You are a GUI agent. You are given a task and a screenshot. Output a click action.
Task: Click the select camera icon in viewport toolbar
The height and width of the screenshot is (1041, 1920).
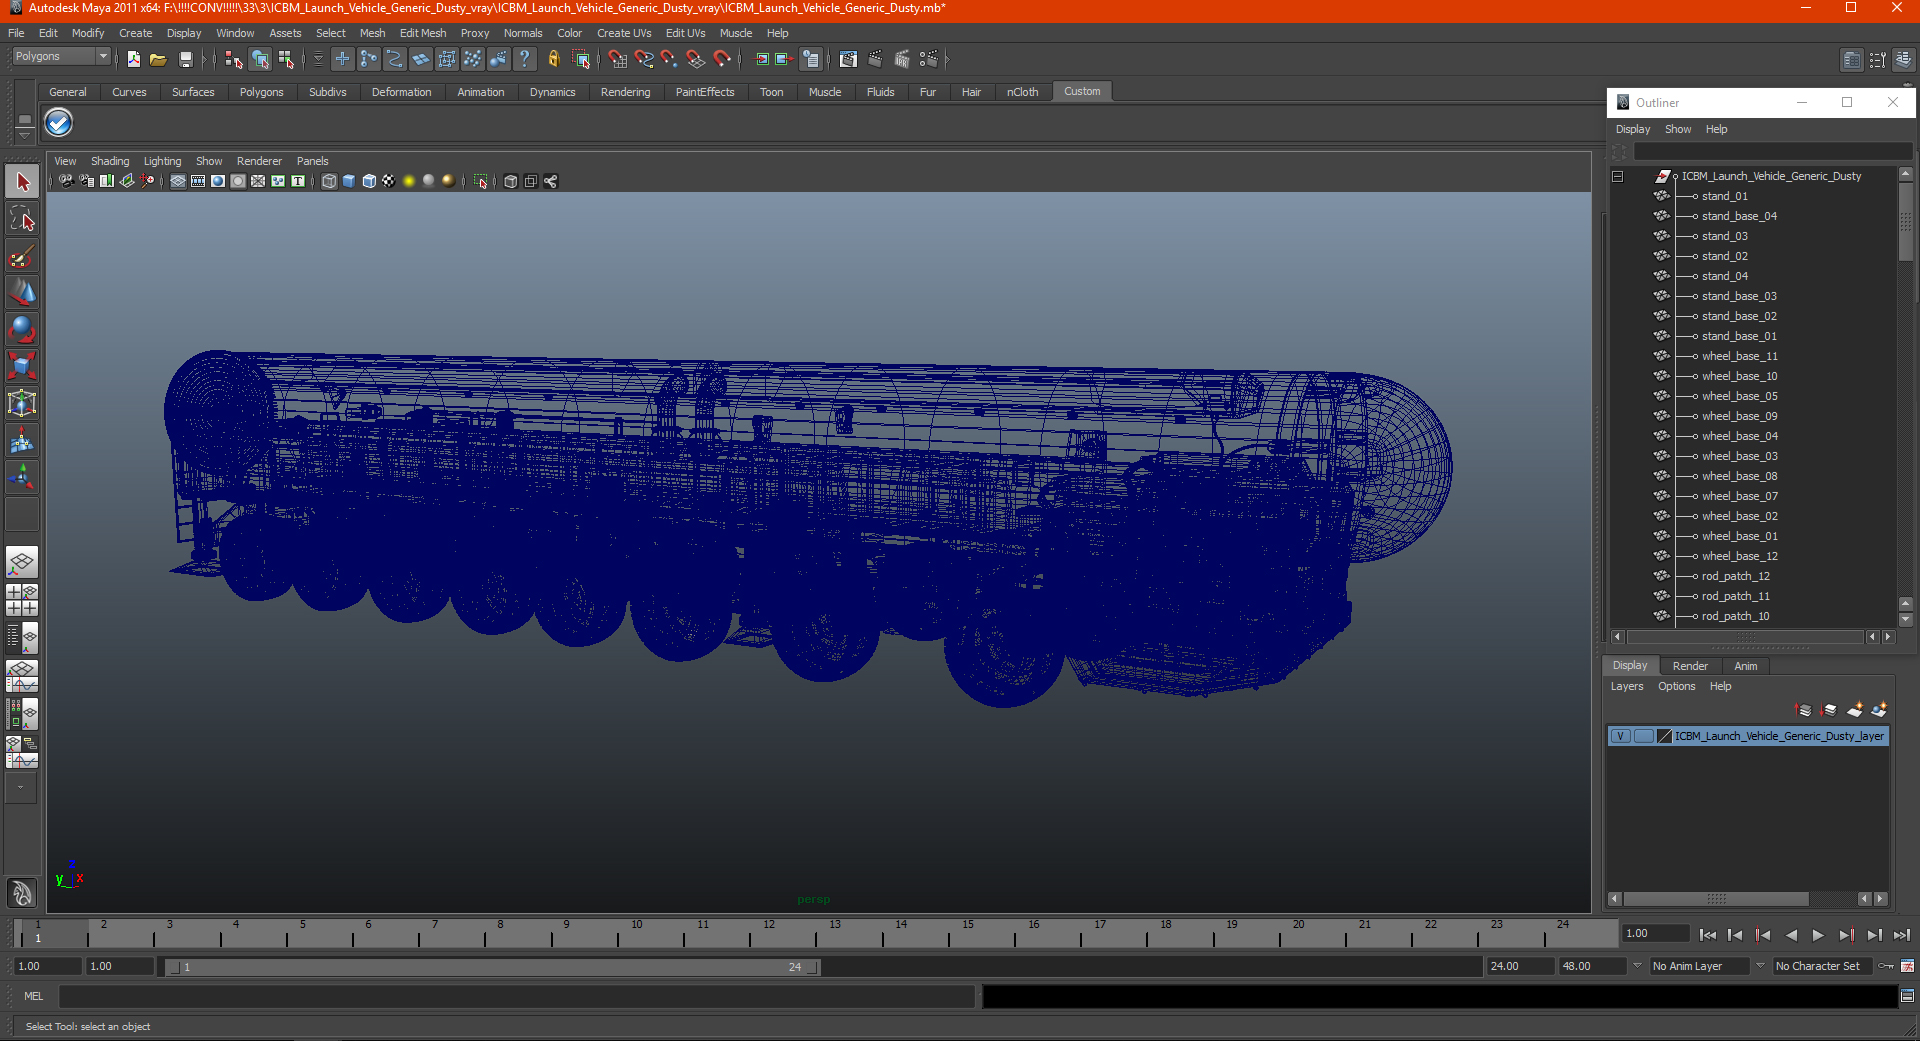(x=66, y=181)
